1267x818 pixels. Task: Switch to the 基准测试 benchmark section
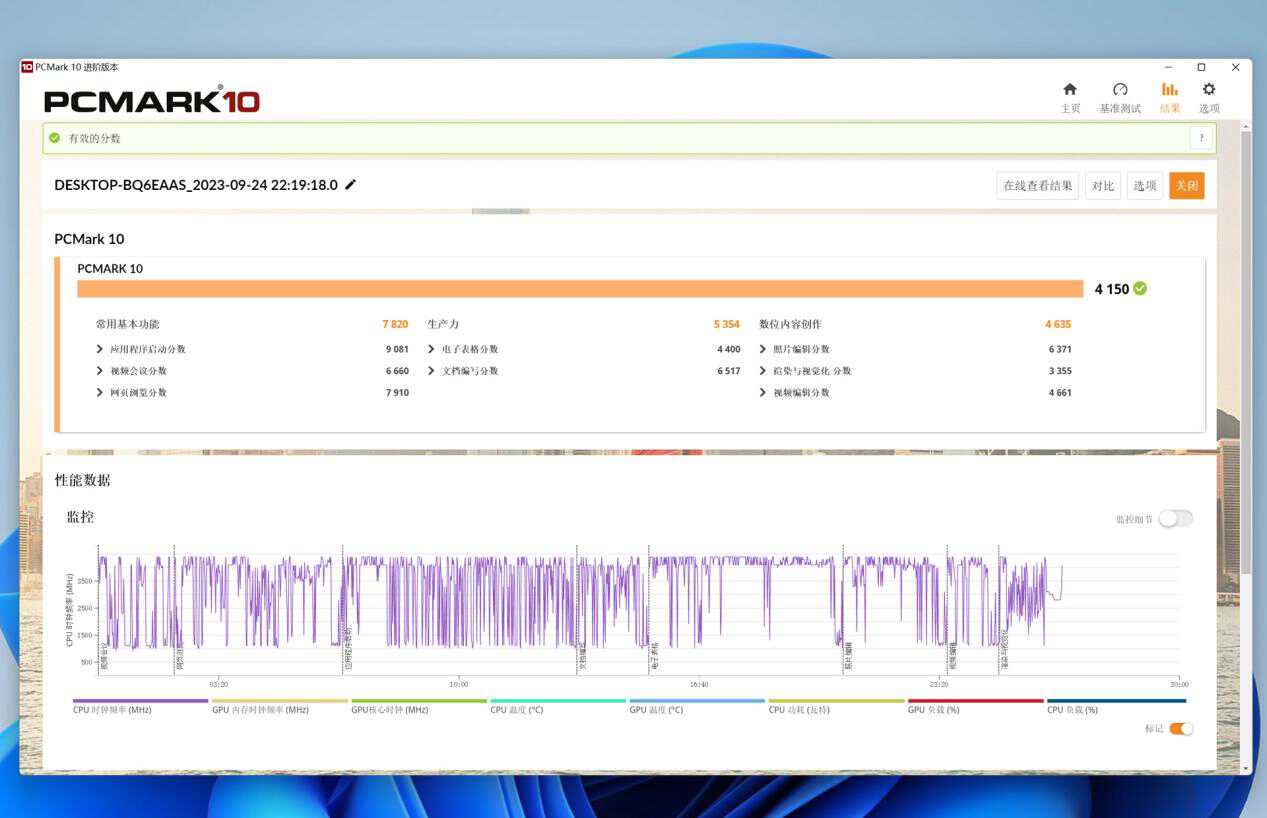[1120, 97]
